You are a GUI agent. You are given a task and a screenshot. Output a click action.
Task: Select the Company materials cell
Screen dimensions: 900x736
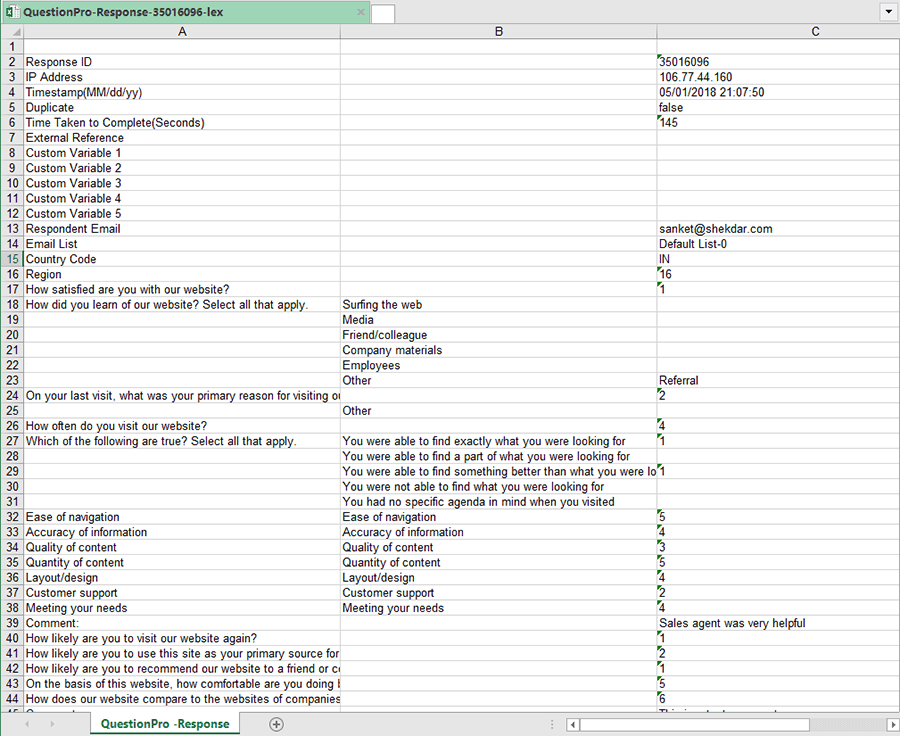point(498,350)
